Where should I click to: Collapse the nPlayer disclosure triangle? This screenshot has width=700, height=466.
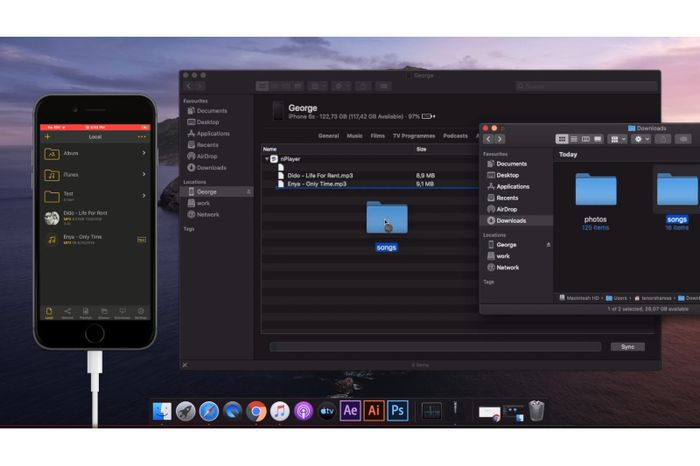tap(267, 159)
